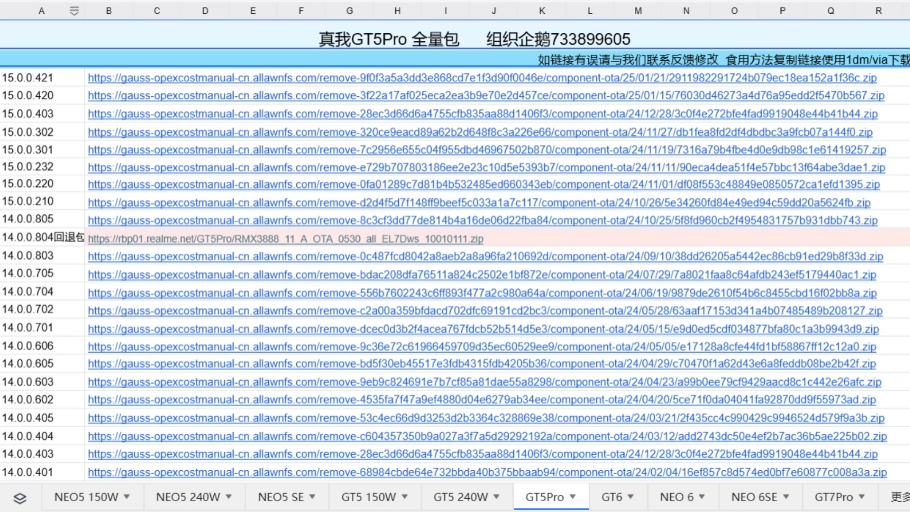Open the download link for version 14.0.0.705

tap(482, 275)
